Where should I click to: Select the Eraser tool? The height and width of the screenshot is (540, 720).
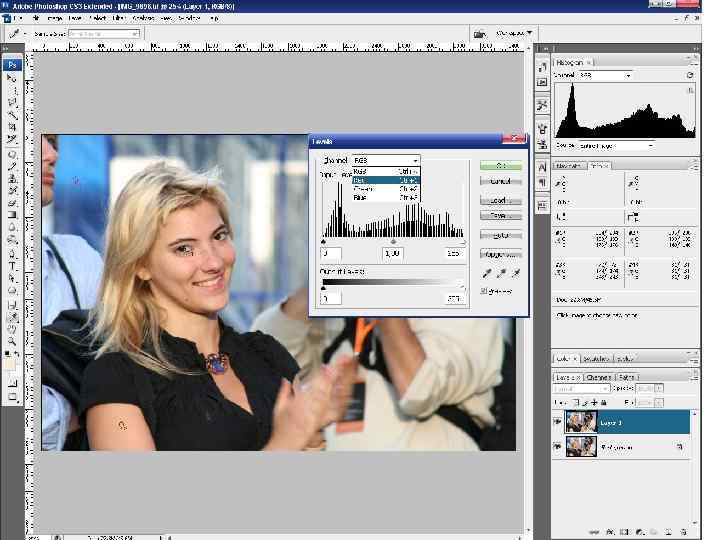[12, 202]
